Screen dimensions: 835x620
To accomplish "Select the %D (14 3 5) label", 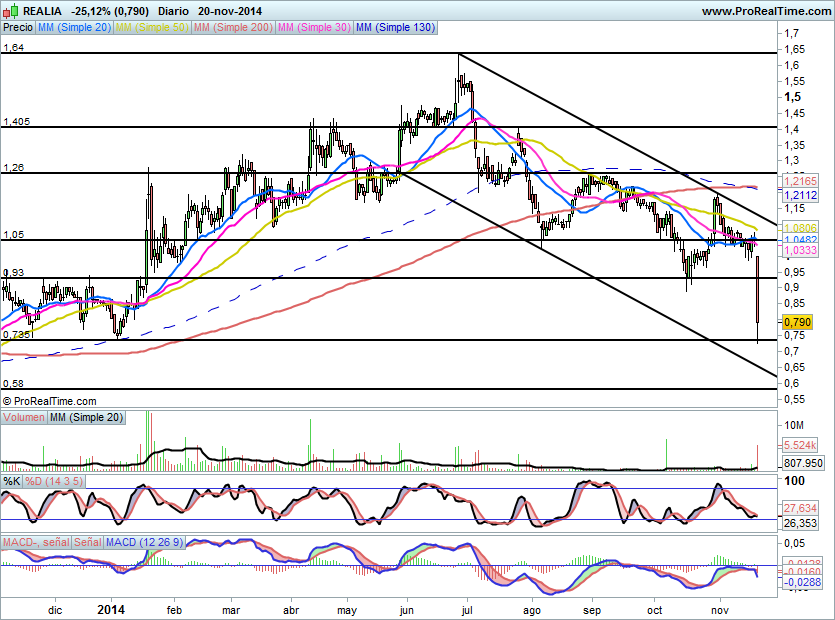I will click(55, 481).
